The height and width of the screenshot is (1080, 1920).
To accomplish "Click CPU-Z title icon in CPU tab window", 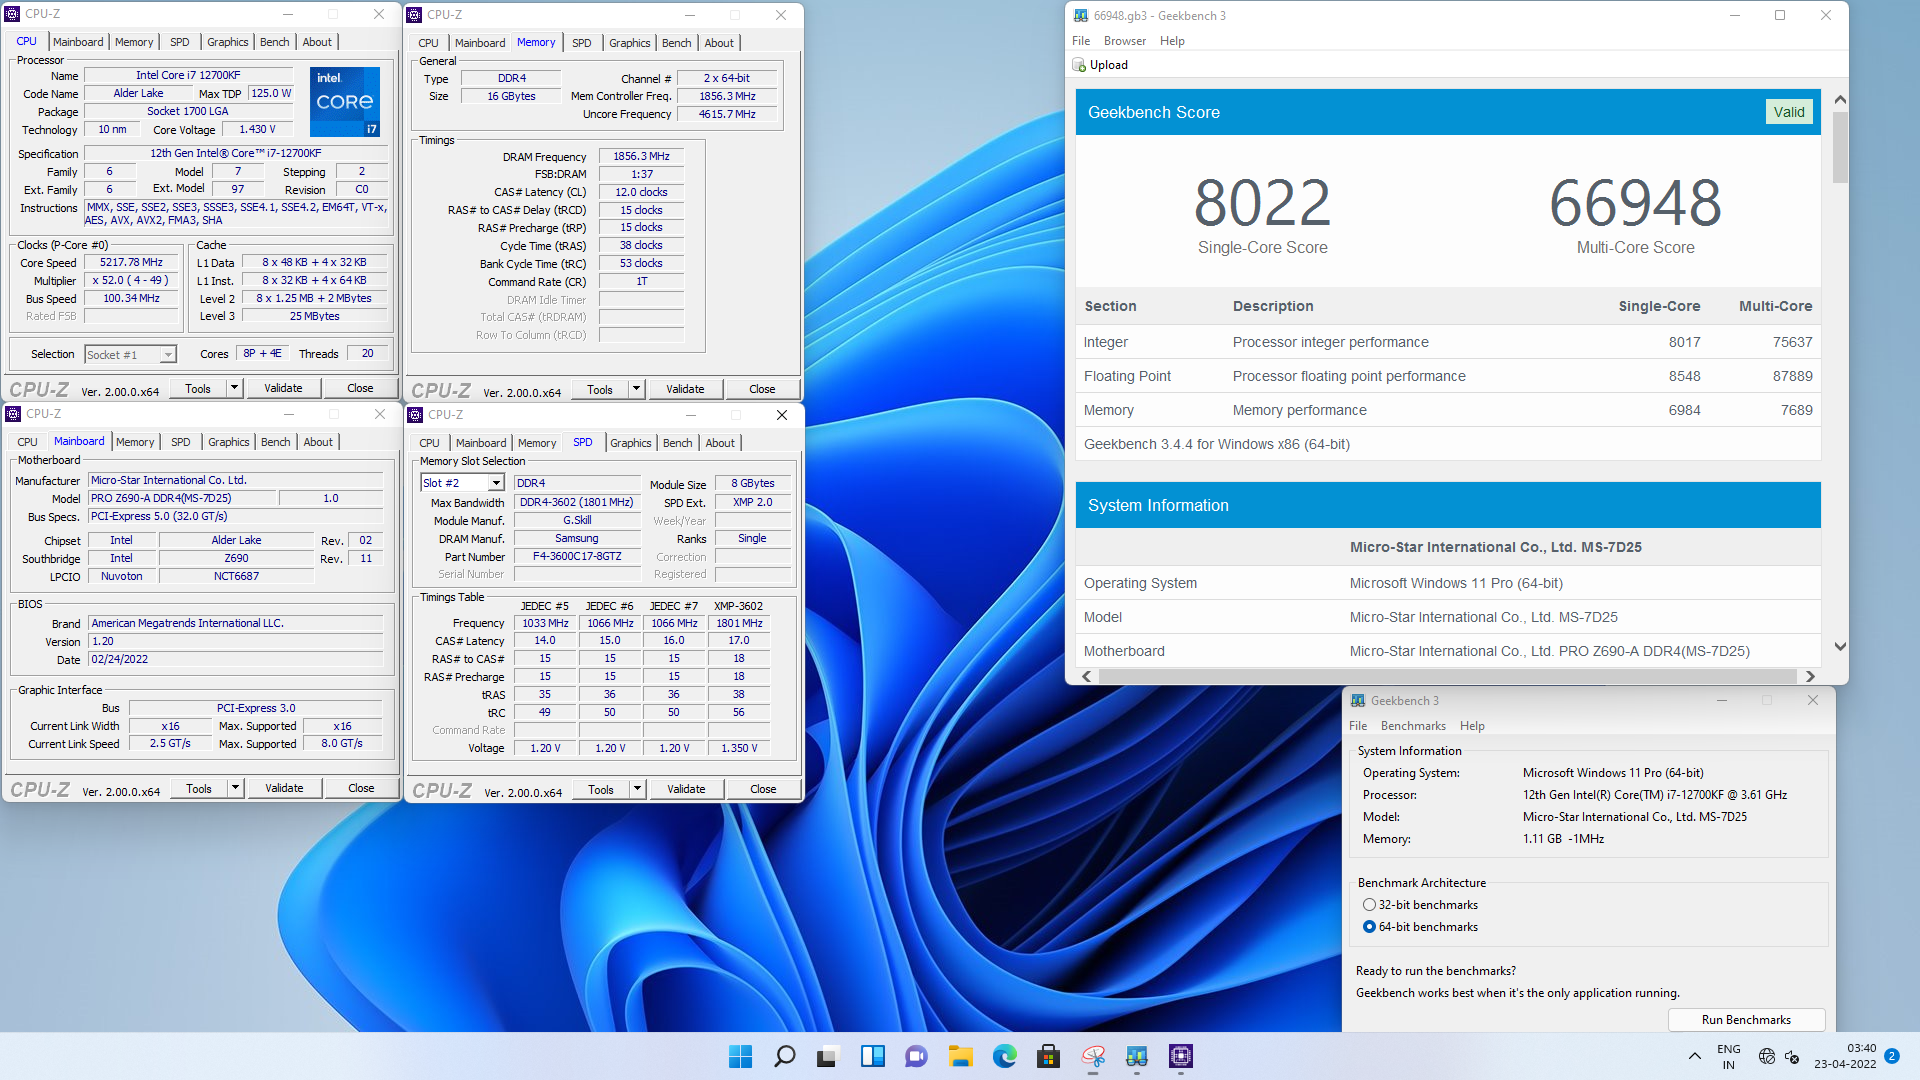I will 13,14.
